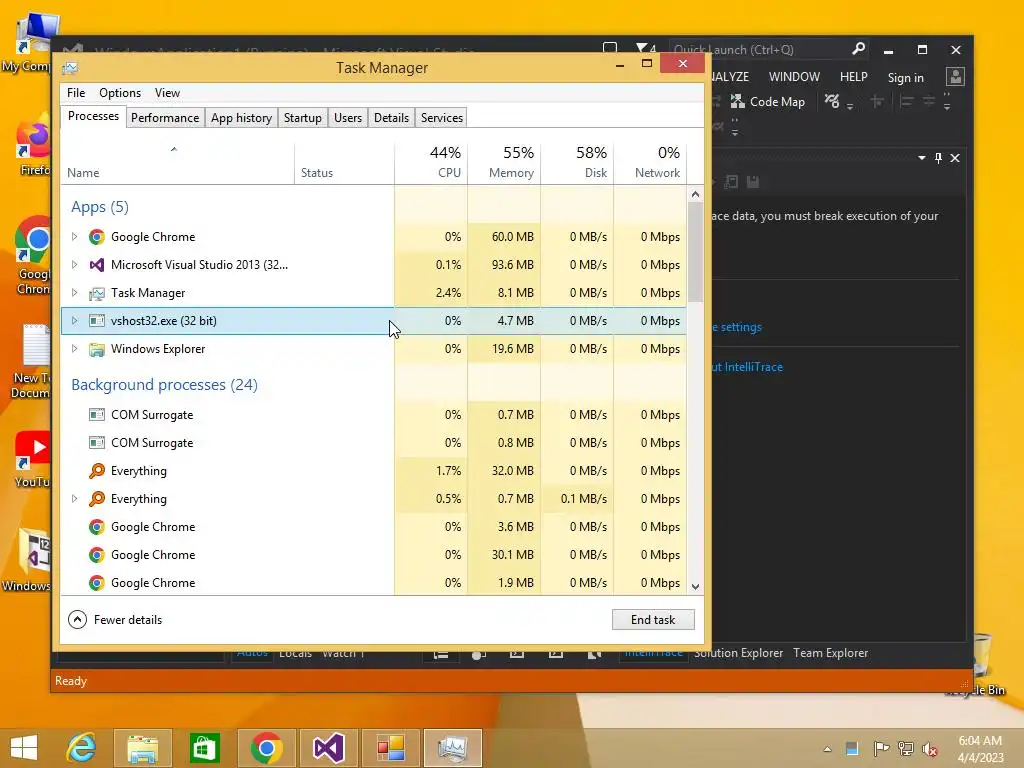Expand the Windows Explorer process group
Viewport: 1024px width, 768px height.
click(x=74, y=349)
